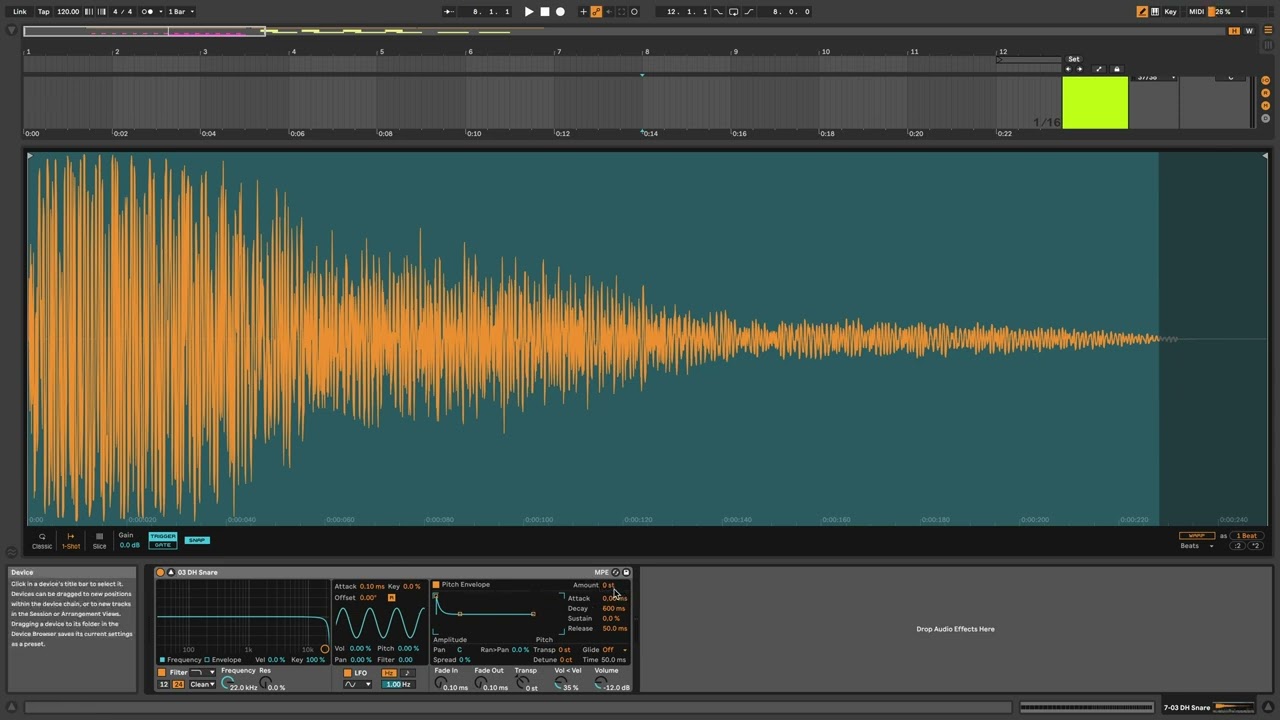1280x720 pixels.
Task: Click the Volume knob
Action: [600, 682]
